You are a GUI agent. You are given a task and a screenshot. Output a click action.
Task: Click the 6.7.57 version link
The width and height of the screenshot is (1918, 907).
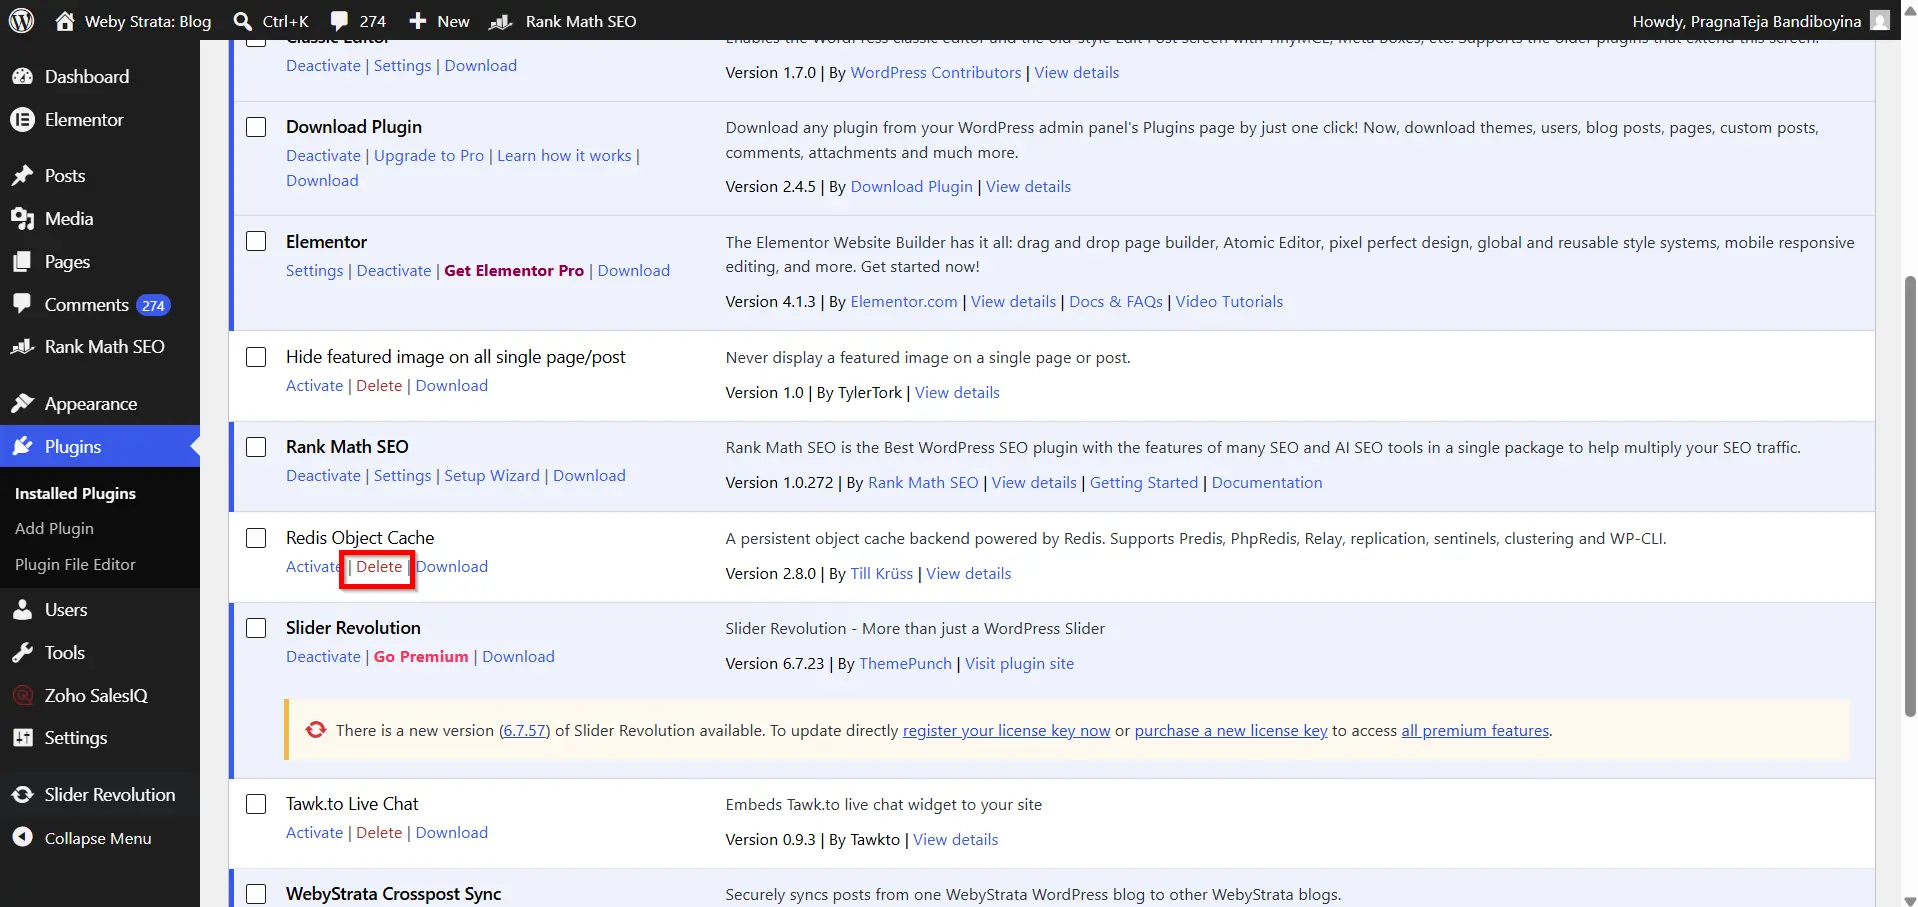pyautogui.click(x=524, y=731)
